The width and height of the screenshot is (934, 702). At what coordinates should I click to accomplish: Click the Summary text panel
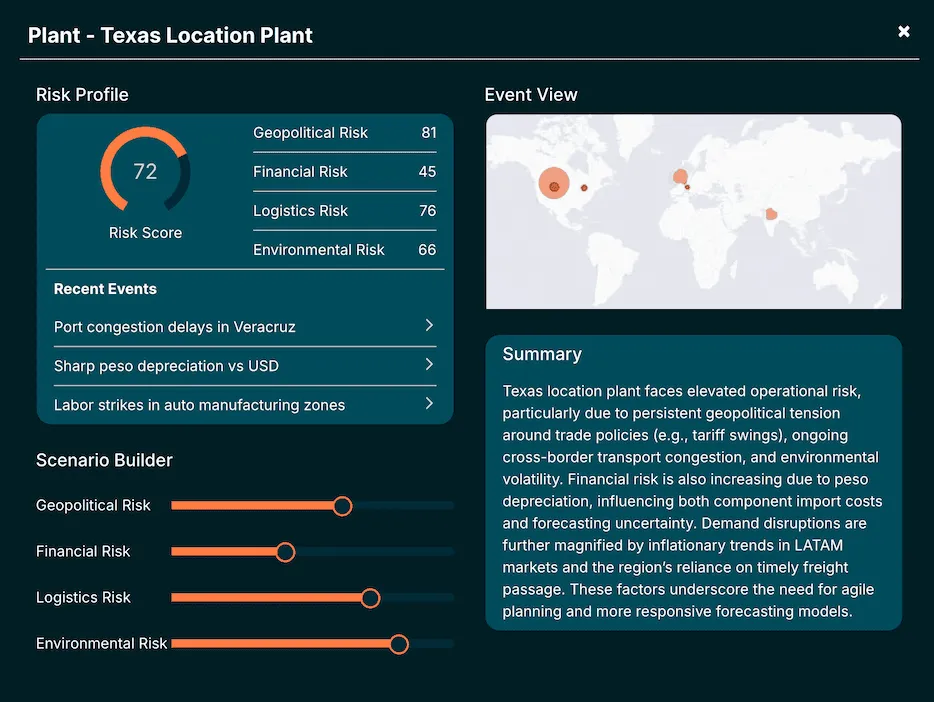tap(693, 482)
